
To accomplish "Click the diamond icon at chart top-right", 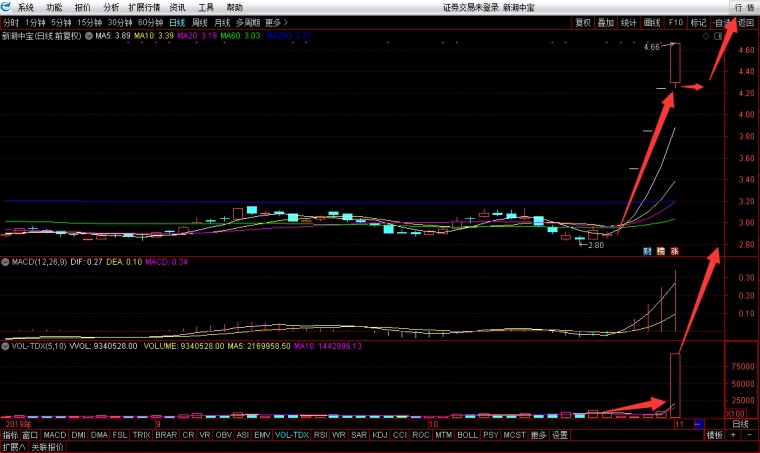I will click(x=706, y=36).
